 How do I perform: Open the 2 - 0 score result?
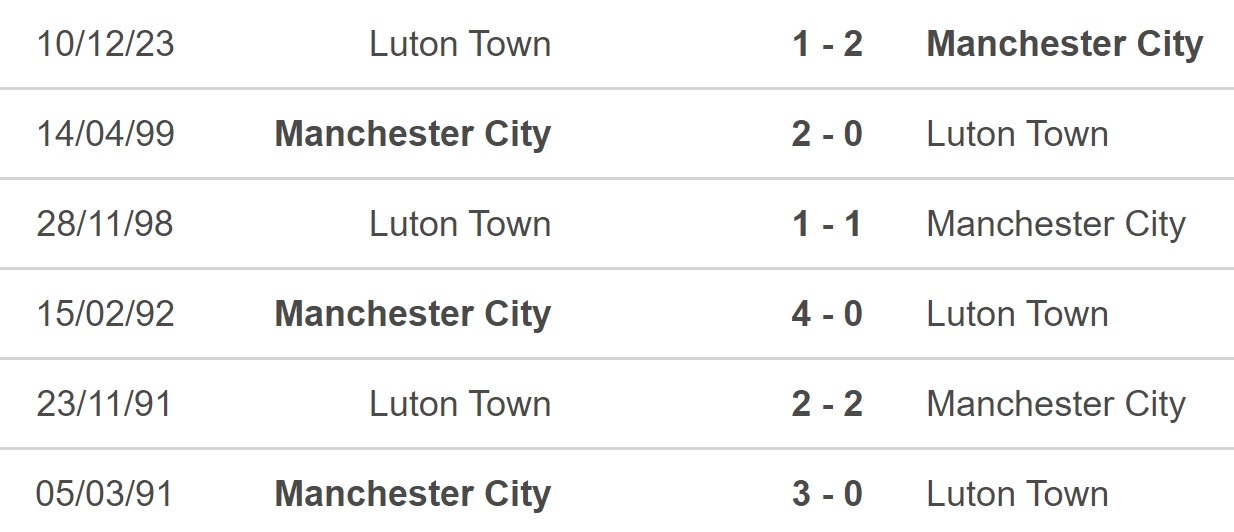[827, 134]
